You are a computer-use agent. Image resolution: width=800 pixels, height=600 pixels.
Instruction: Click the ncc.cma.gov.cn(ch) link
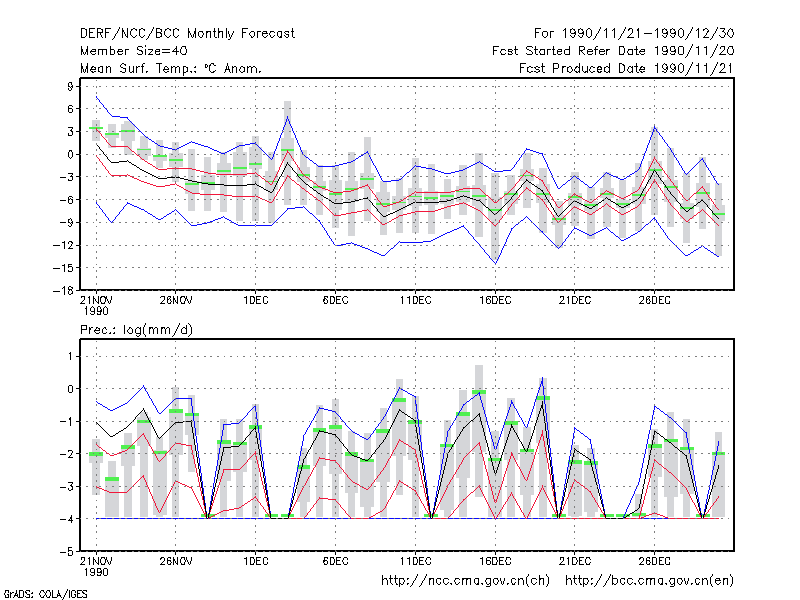(465, 581)
